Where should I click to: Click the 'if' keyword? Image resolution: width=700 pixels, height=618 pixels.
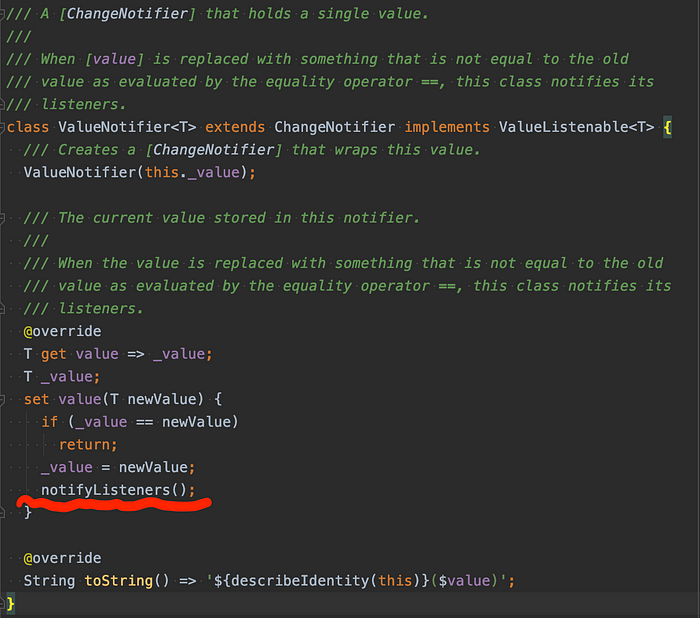[49, 422]
